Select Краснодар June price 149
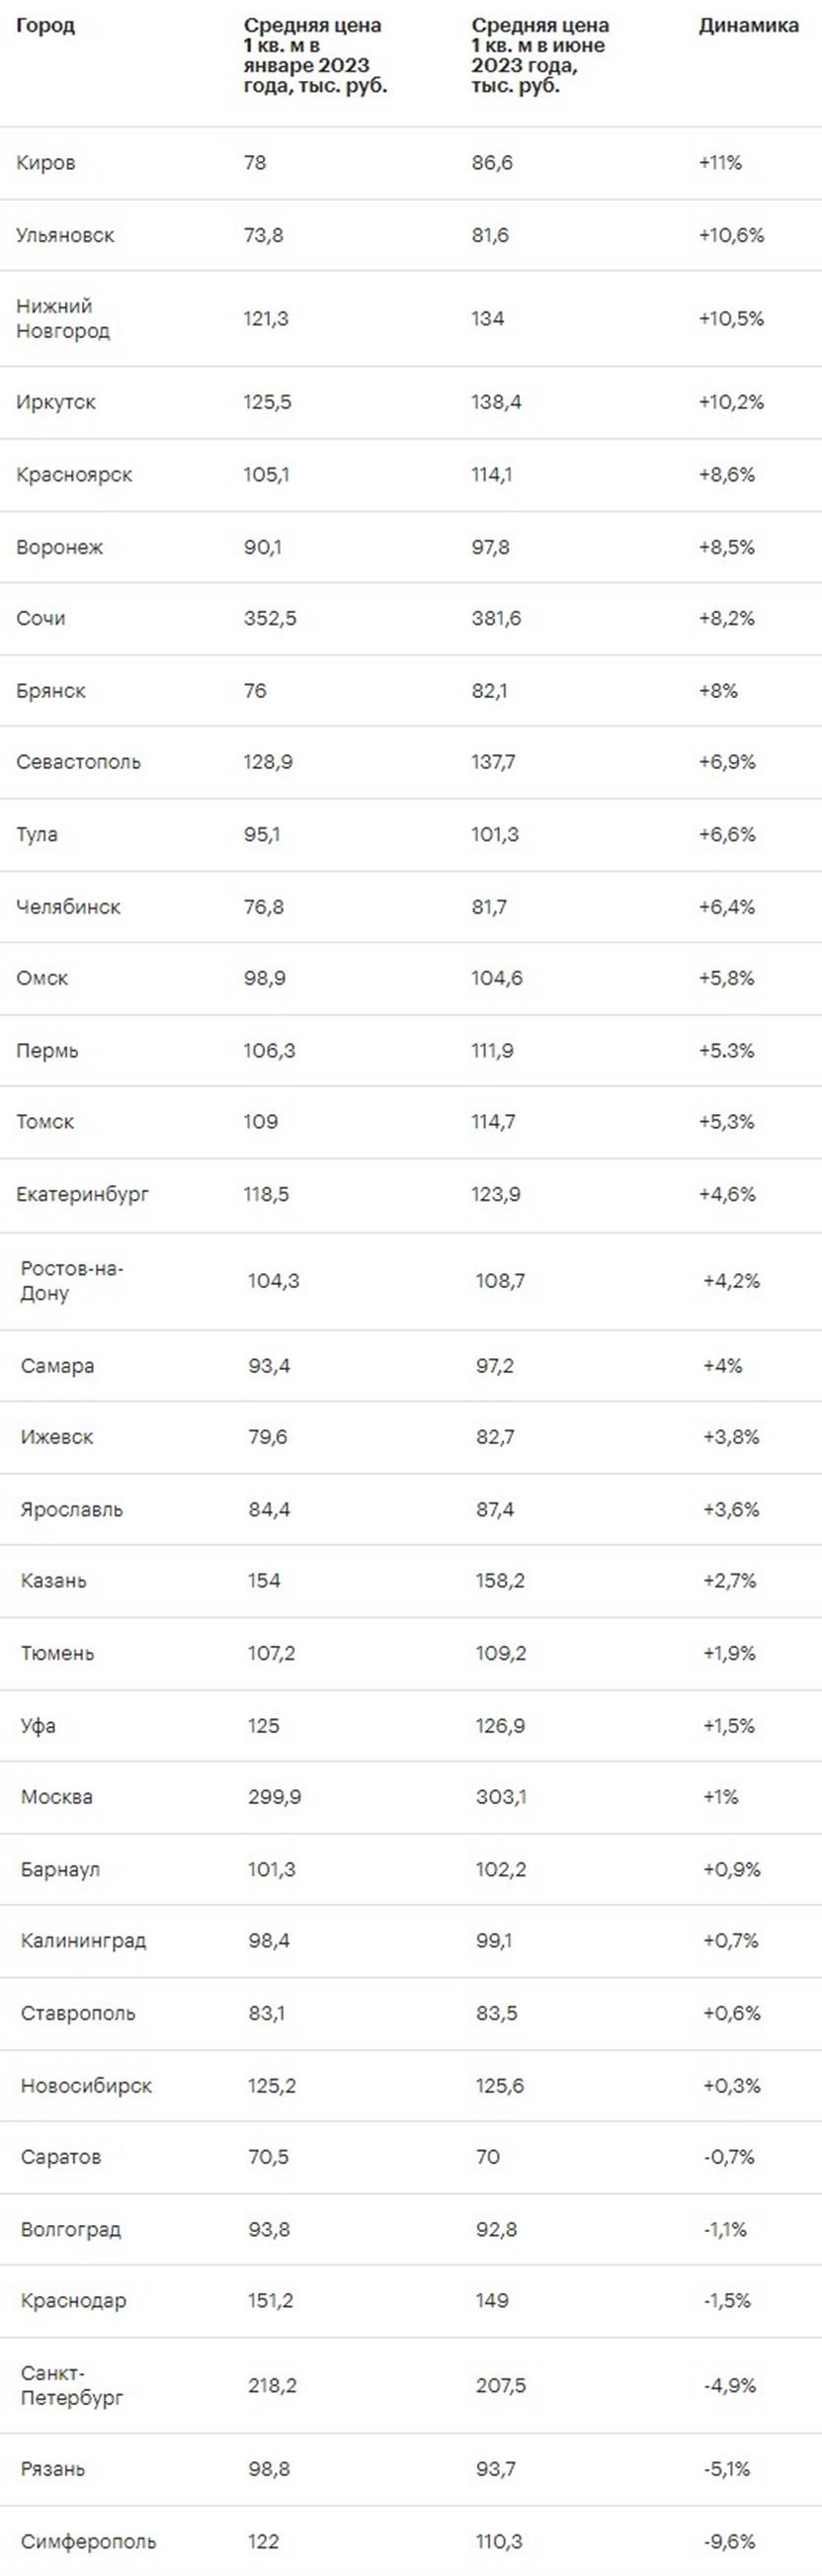The width and height of the screenshot is (822, 2576). (492, 2300)
